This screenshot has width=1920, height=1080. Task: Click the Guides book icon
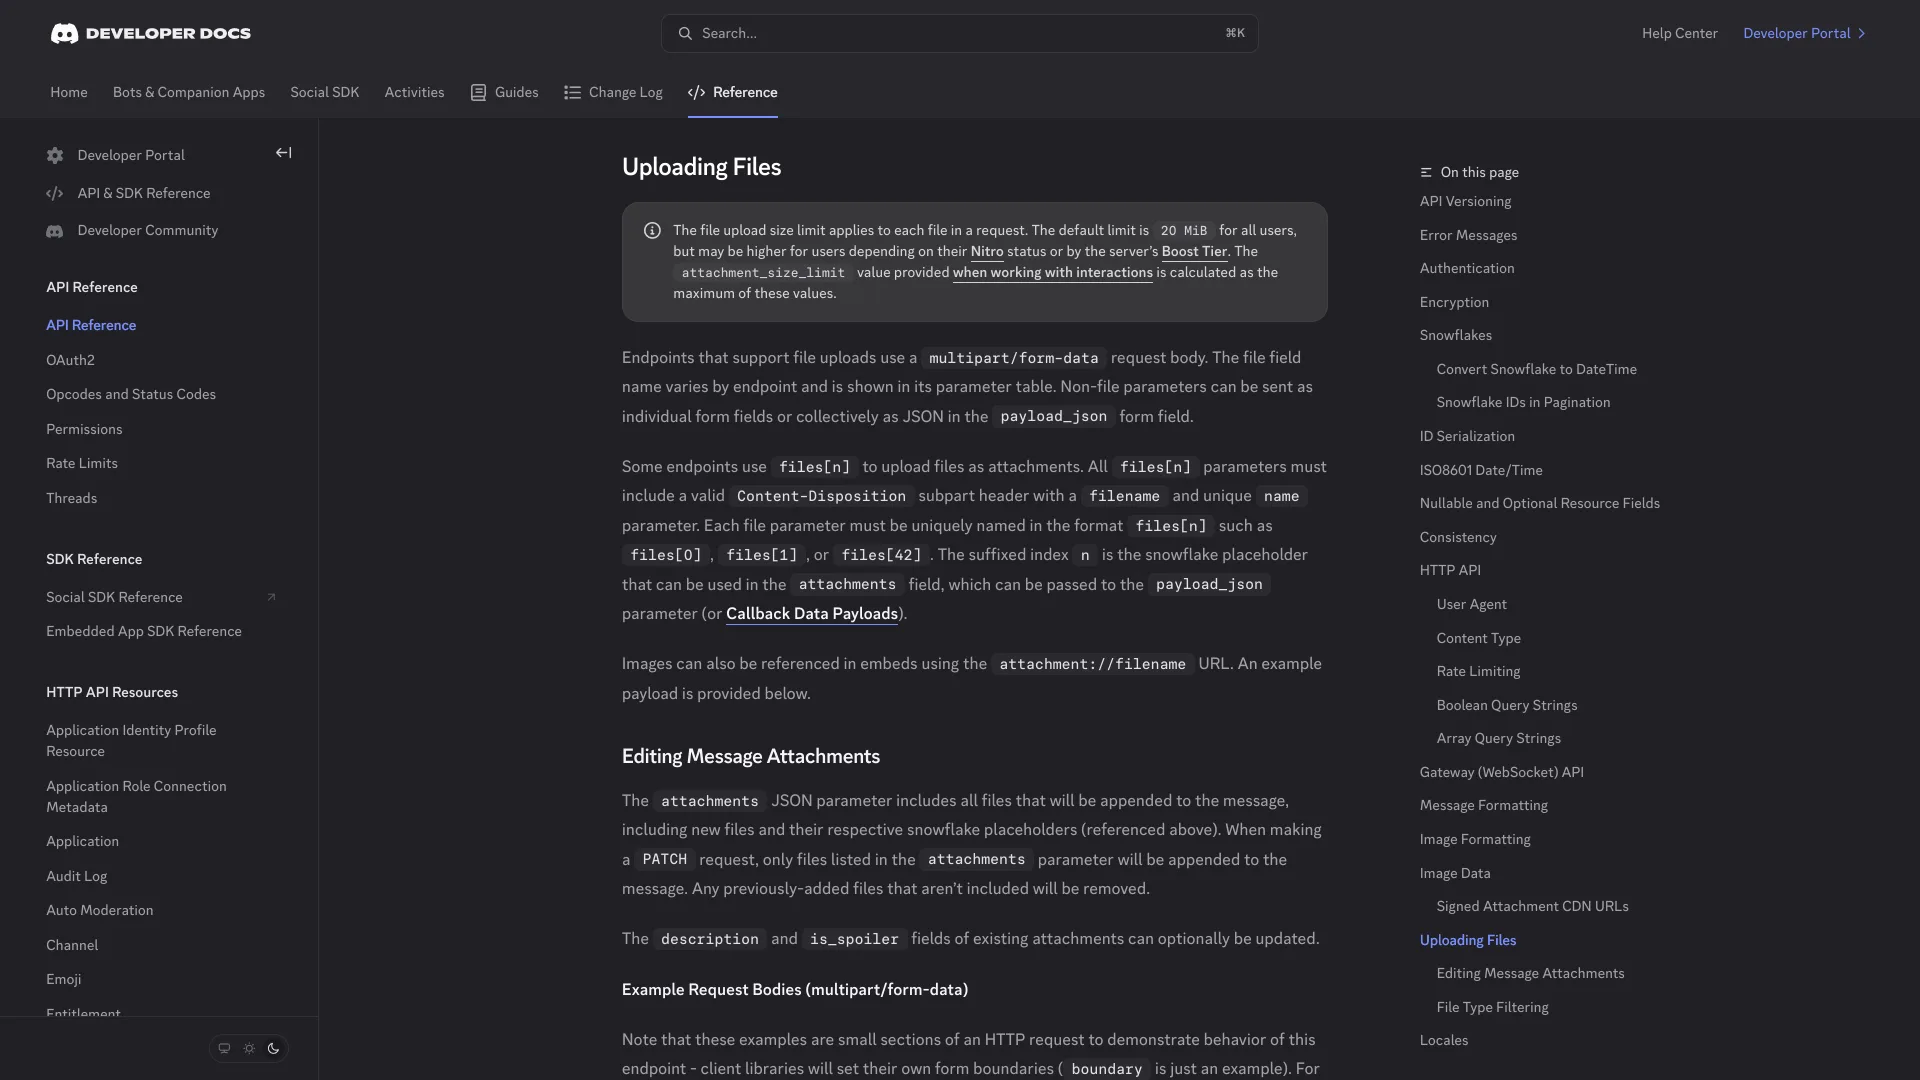478,92
